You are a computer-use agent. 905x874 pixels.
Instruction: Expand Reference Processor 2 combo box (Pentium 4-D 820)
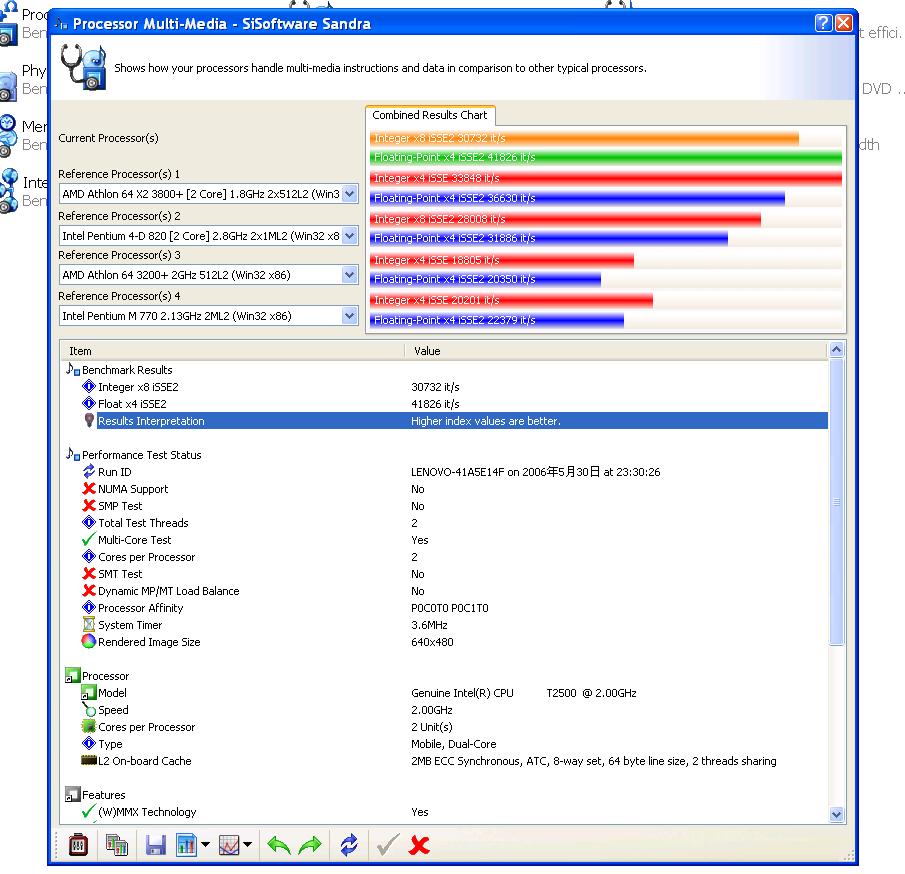[349, 236]
